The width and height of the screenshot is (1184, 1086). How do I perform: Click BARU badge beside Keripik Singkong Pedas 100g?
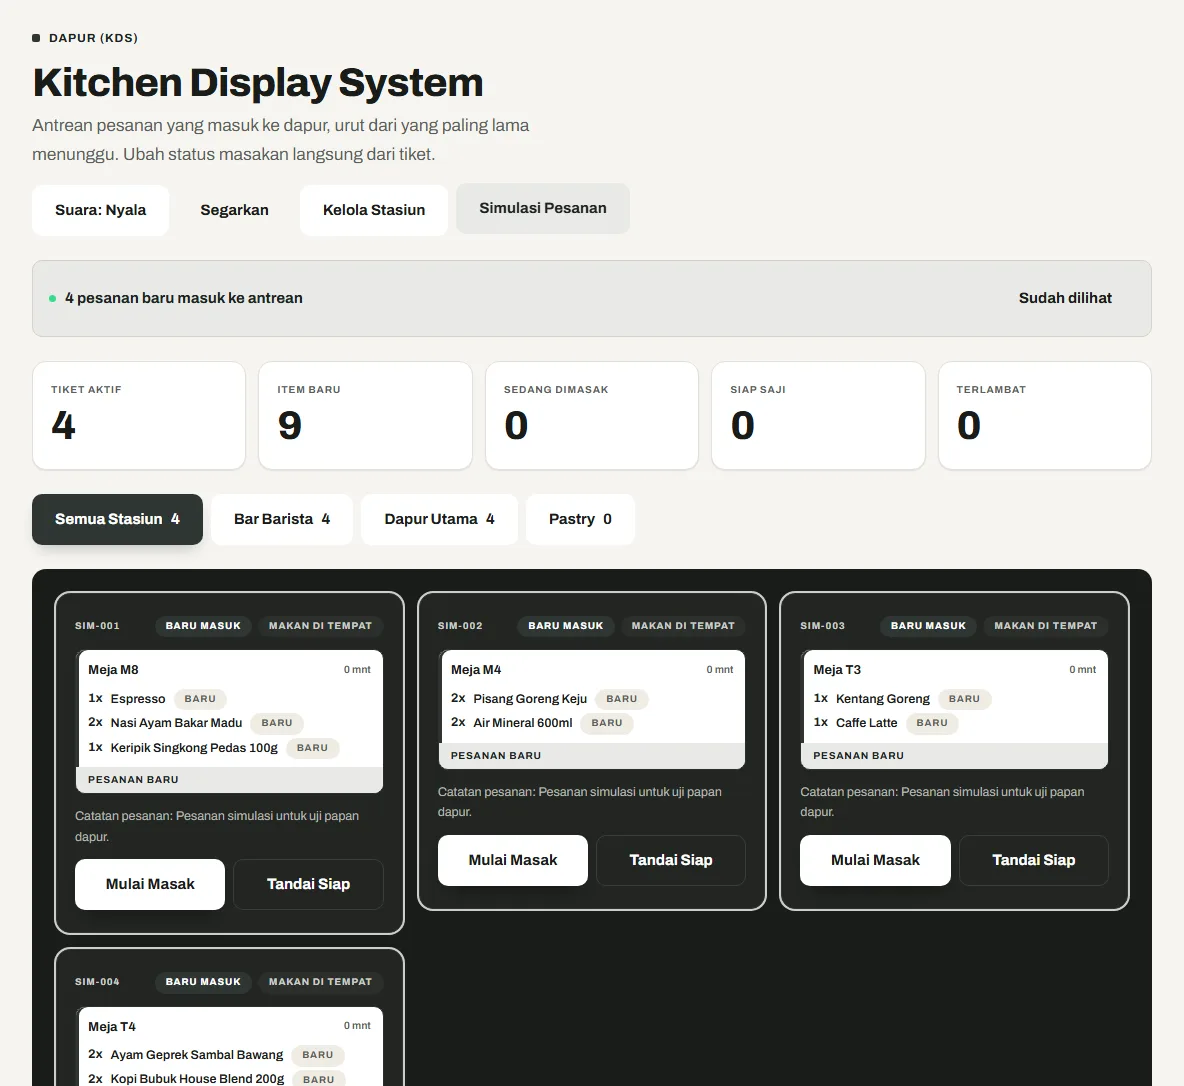click(313, 748)
